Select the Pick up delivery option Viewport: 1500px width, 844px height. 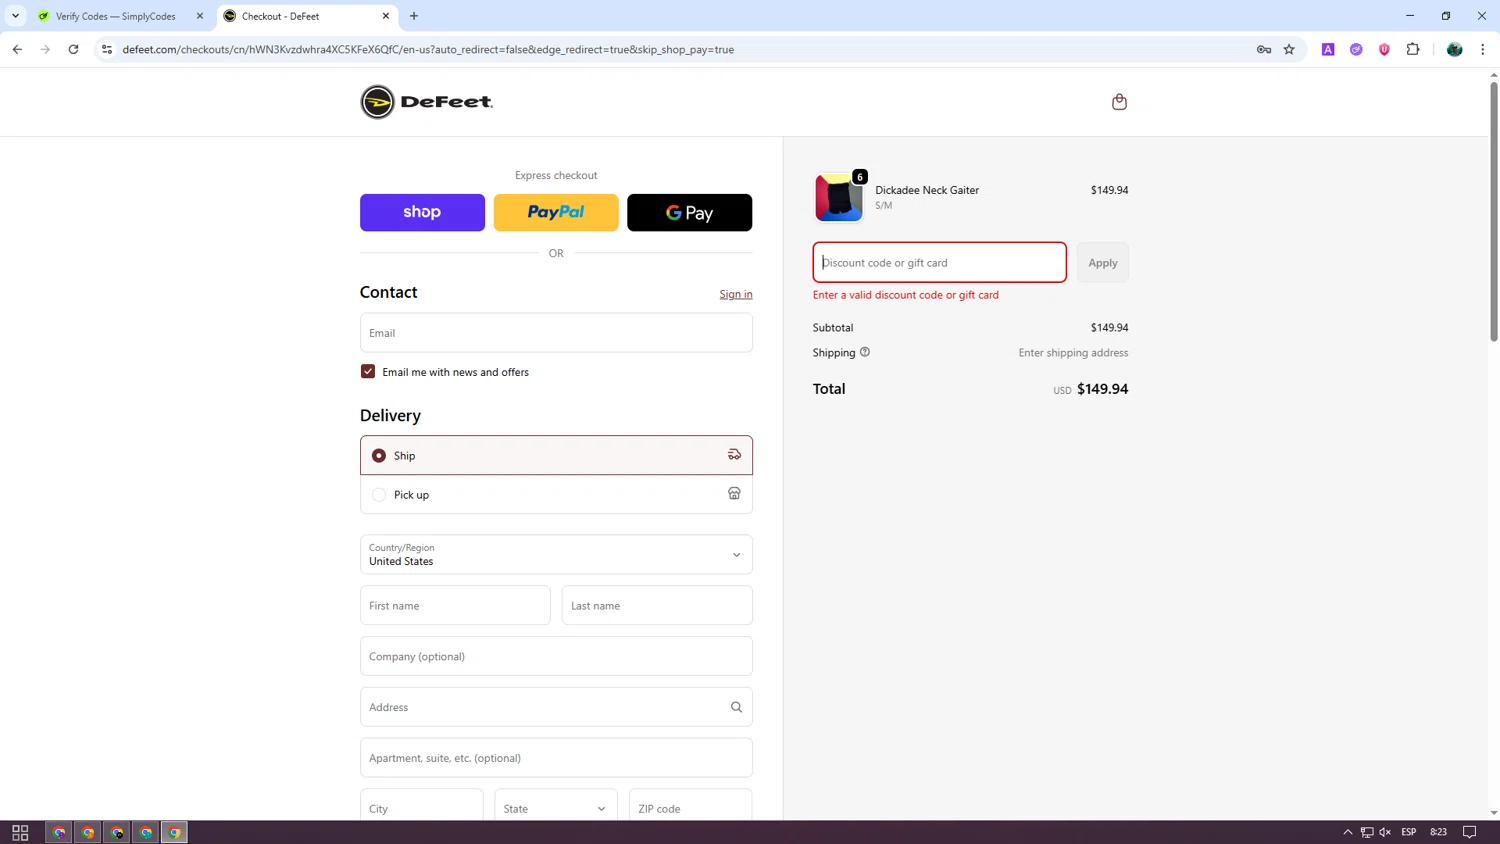coord(556,494)
